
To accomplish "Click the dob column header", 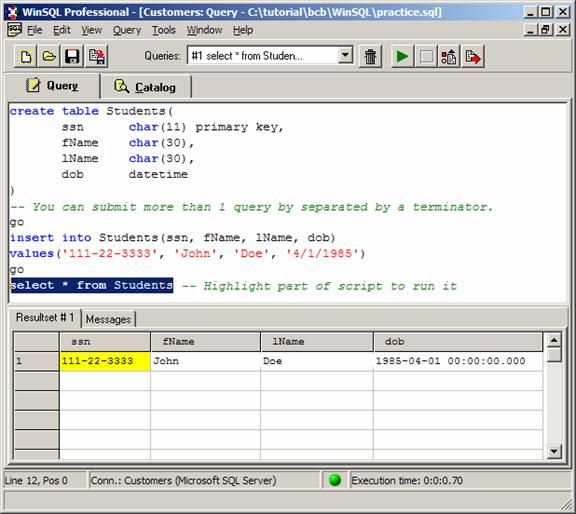I will pos(458,342).
